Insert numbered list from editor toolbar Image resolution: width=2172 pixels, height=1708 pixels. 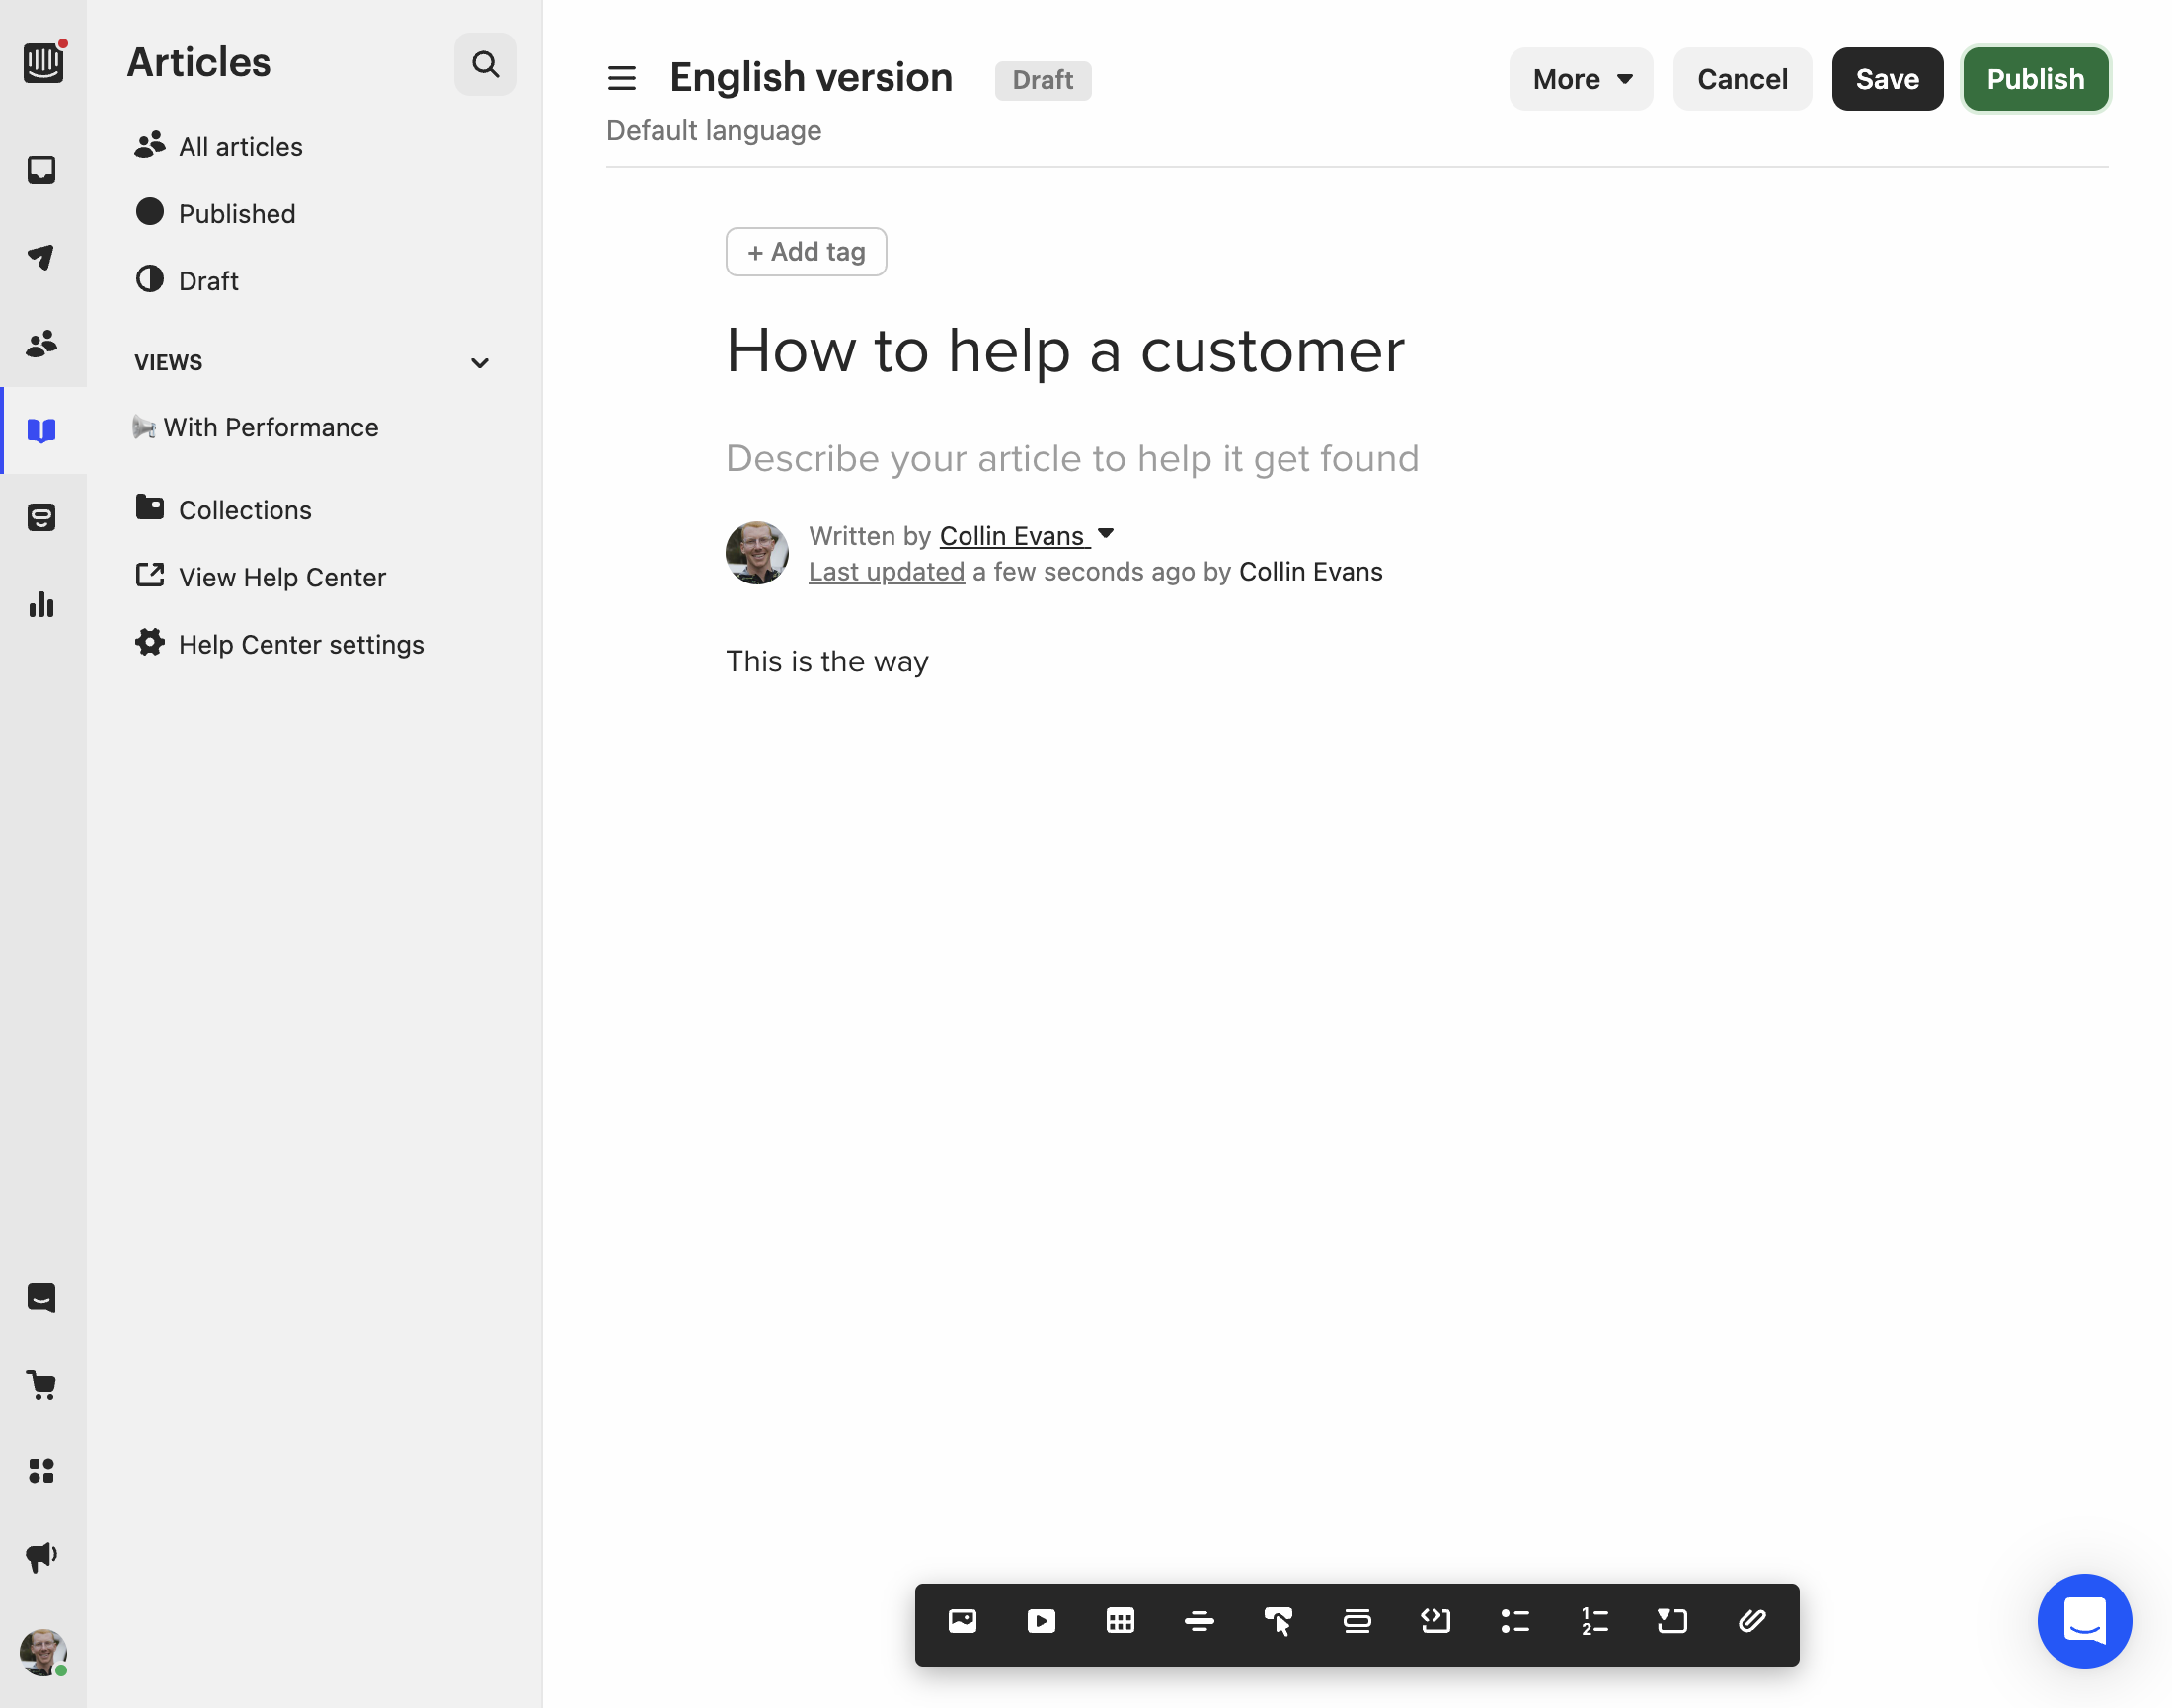pos(1594,1621)
